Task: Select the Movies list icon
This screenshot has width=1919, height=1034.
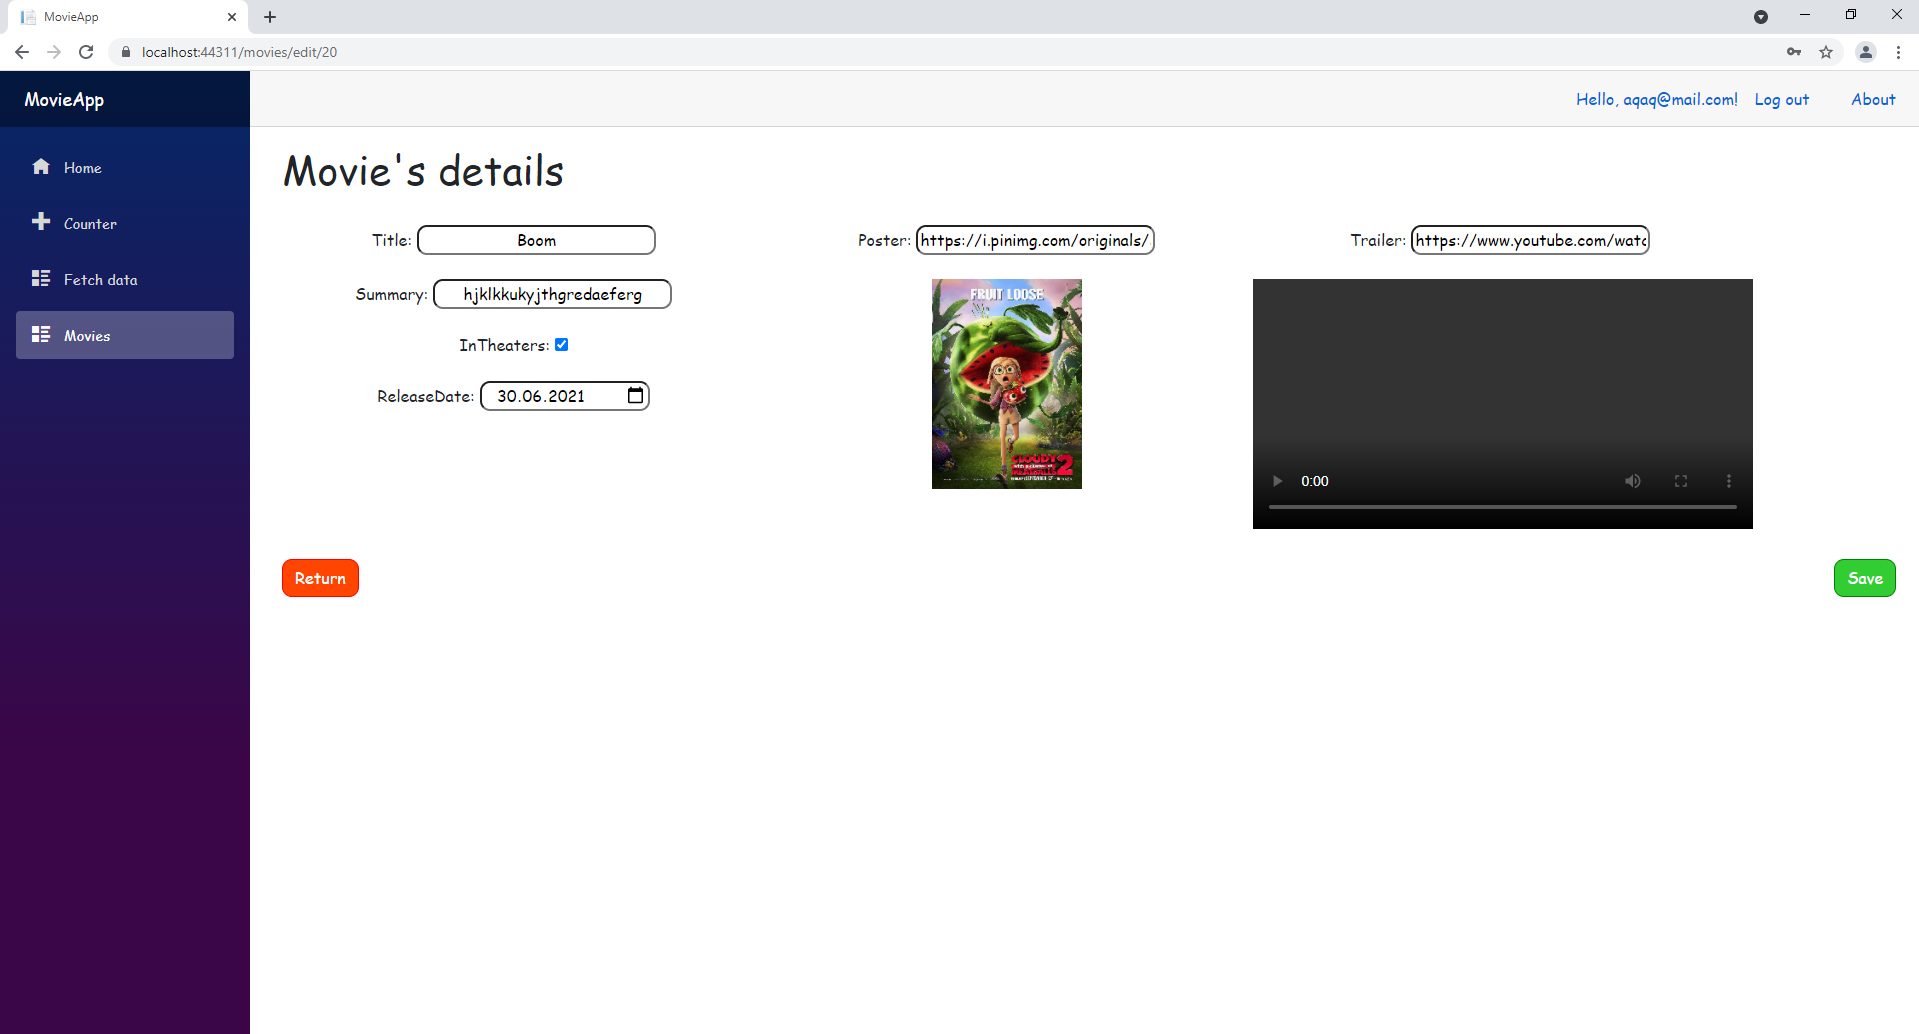Action: tap(41, 334)
